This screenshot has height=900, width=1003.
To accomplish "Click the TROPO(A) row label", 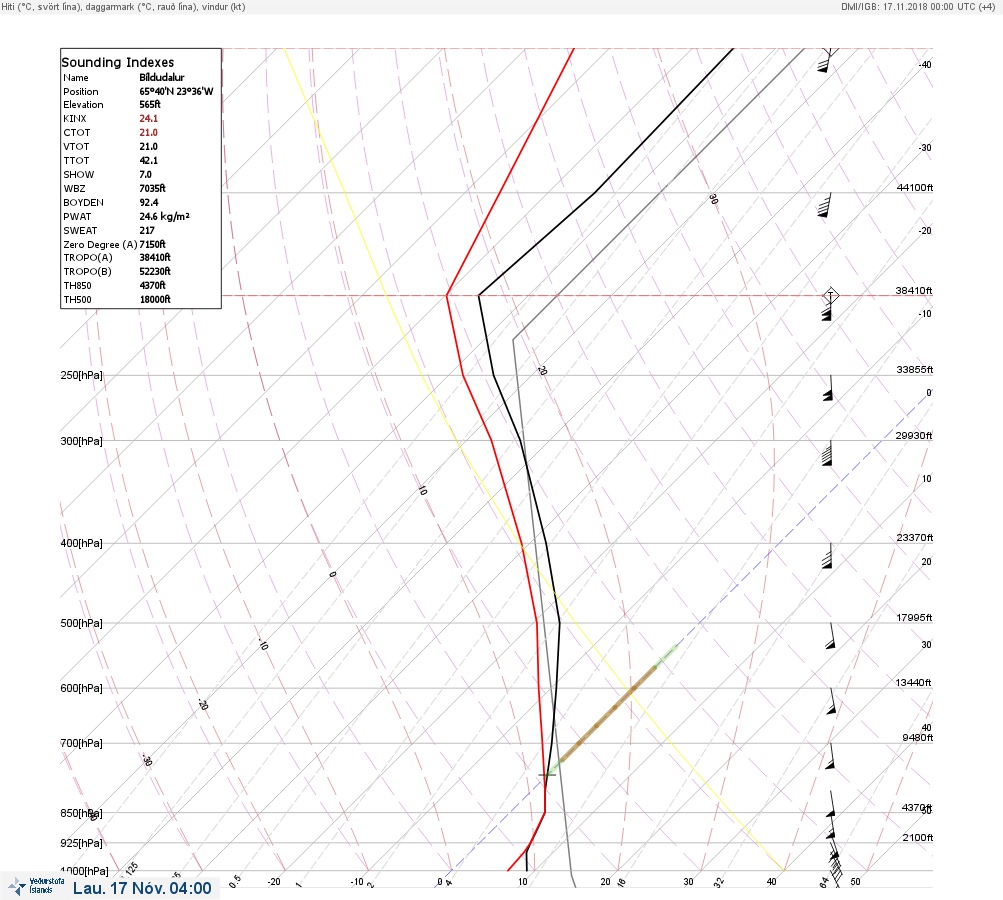I will pyautogui.click(x=88, y=258).
